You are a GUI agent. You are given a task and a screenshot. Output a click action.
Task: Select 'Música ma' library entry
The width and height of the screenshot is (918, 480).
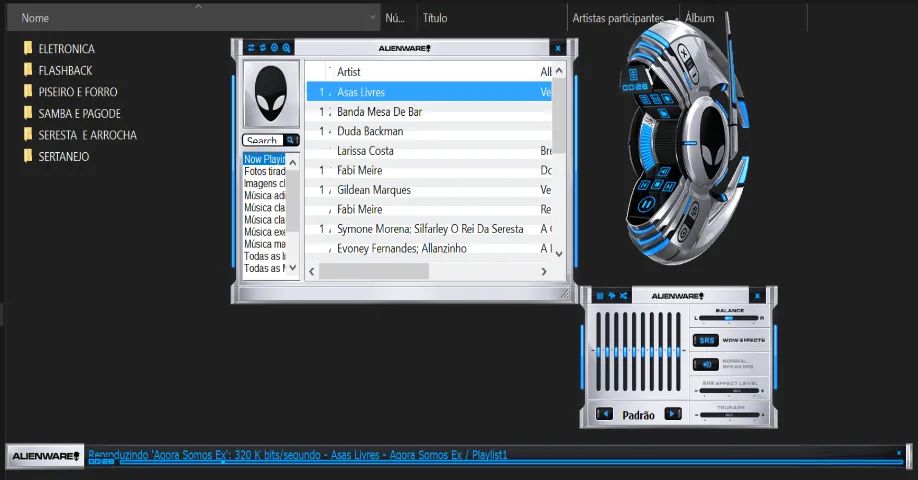click(x=264, y=244)
